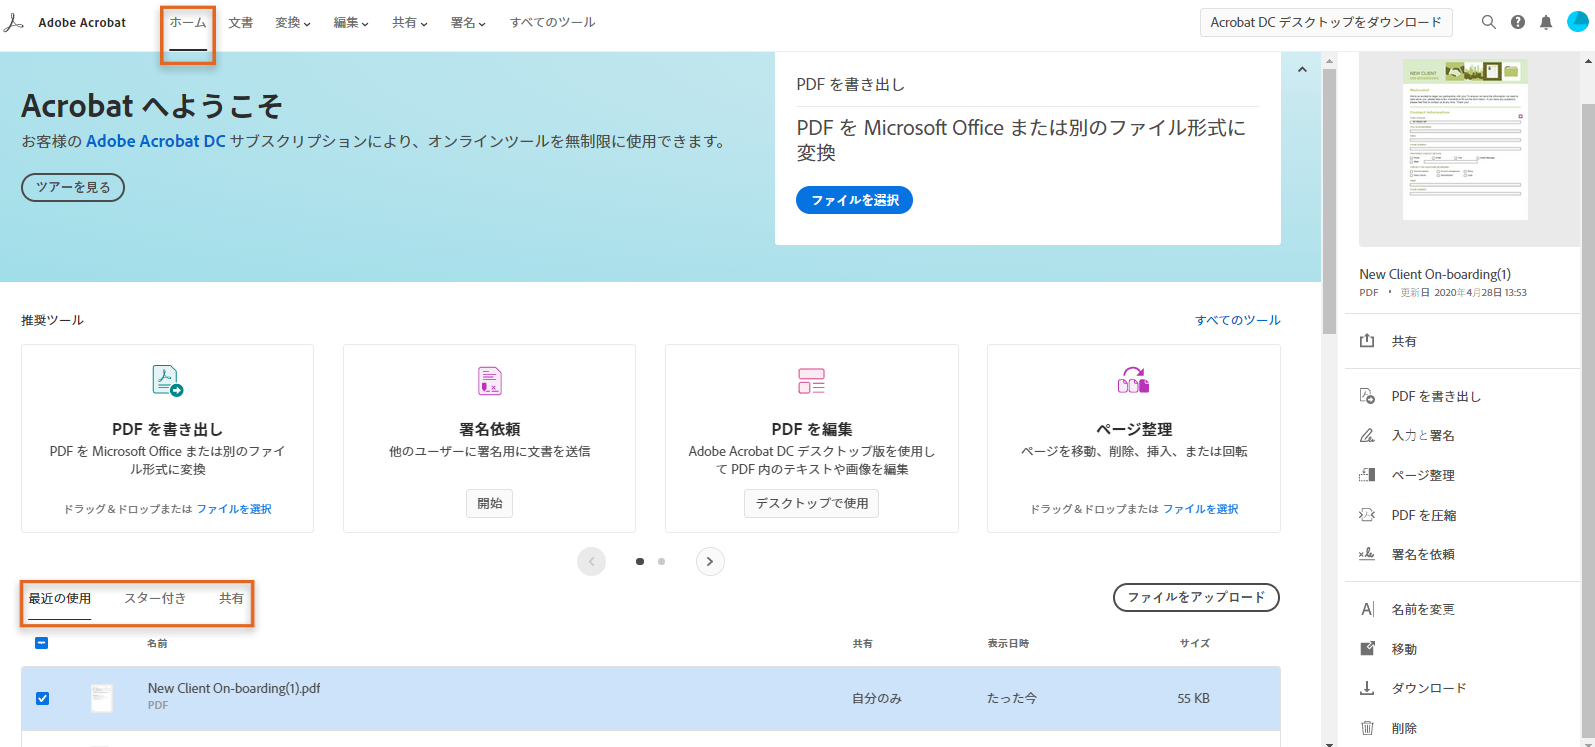Uncheck the New Client On-boarding(1).pdf checkbox
Screen dimensions: 1595x747
pyautogui.click(x=42, y=698)
